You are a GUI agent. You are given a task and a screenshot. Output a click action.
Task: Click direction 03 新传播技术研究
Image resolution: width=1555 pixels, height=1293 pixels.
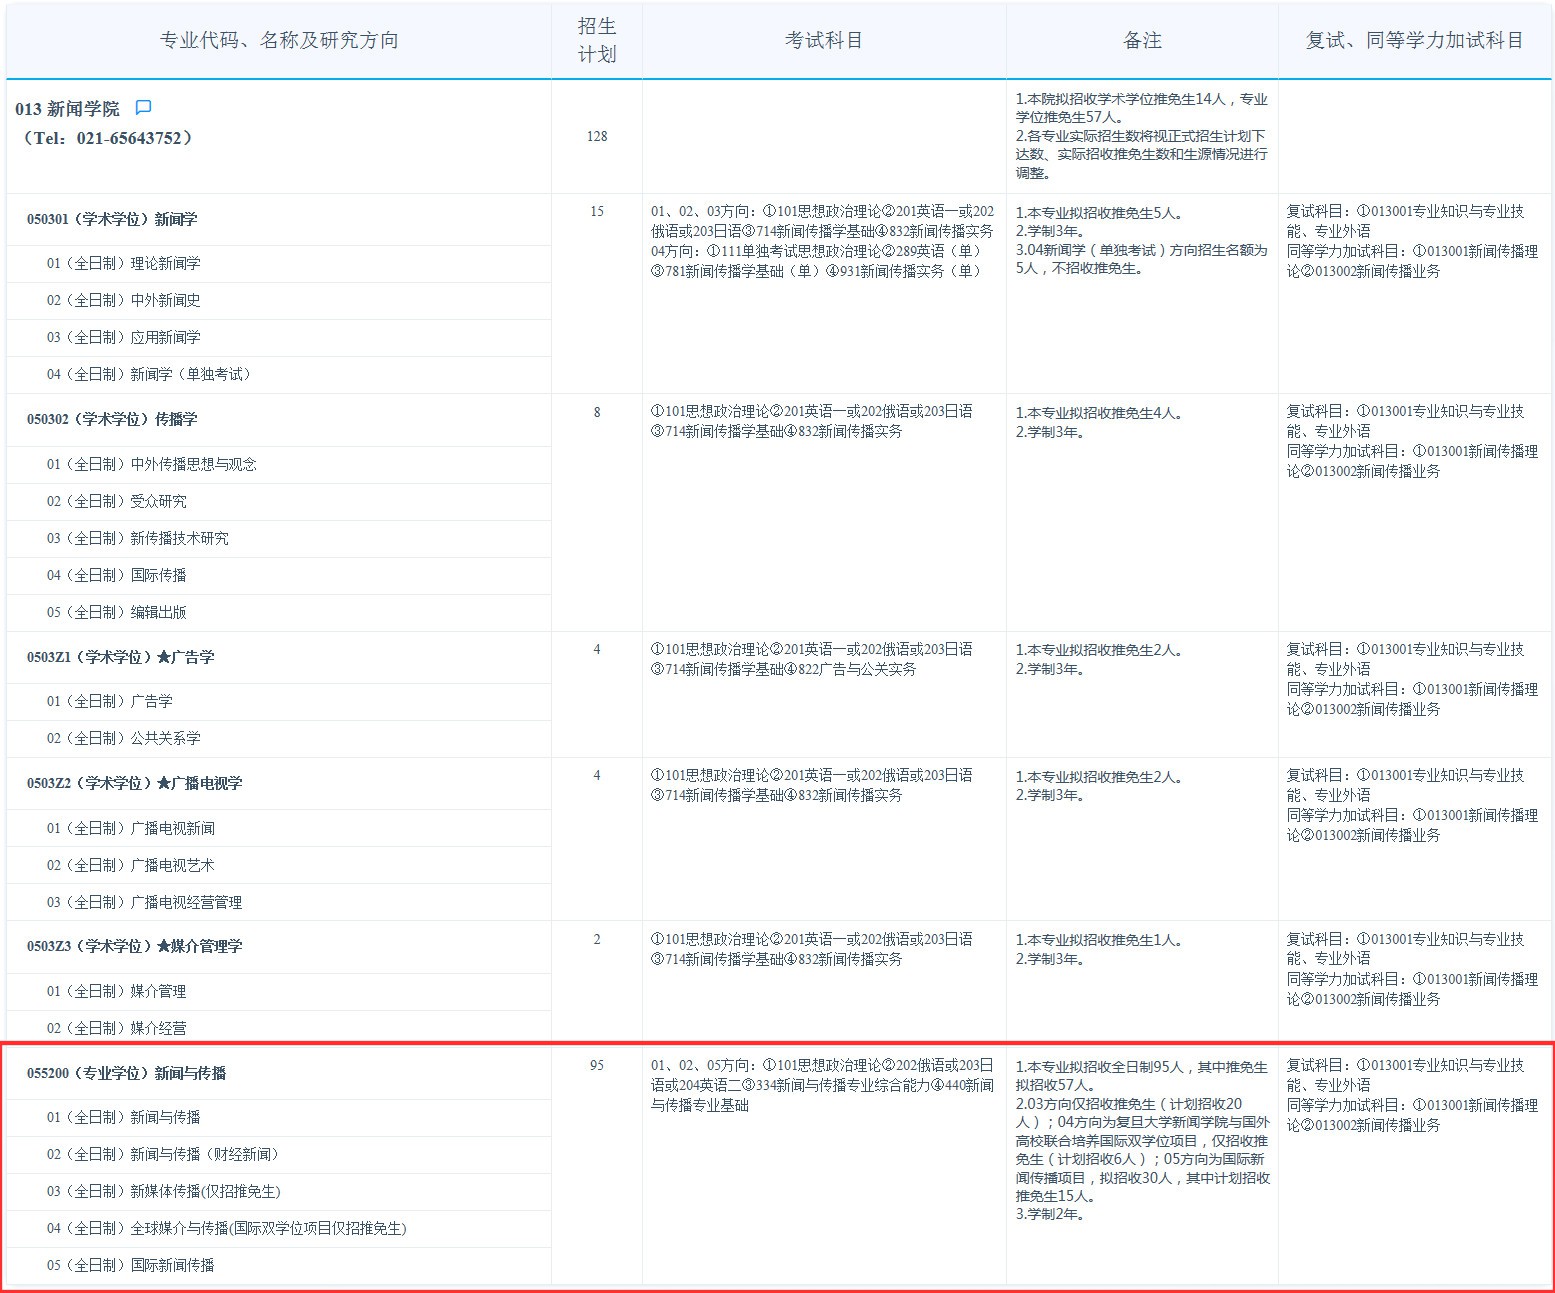tap(137, 539)
